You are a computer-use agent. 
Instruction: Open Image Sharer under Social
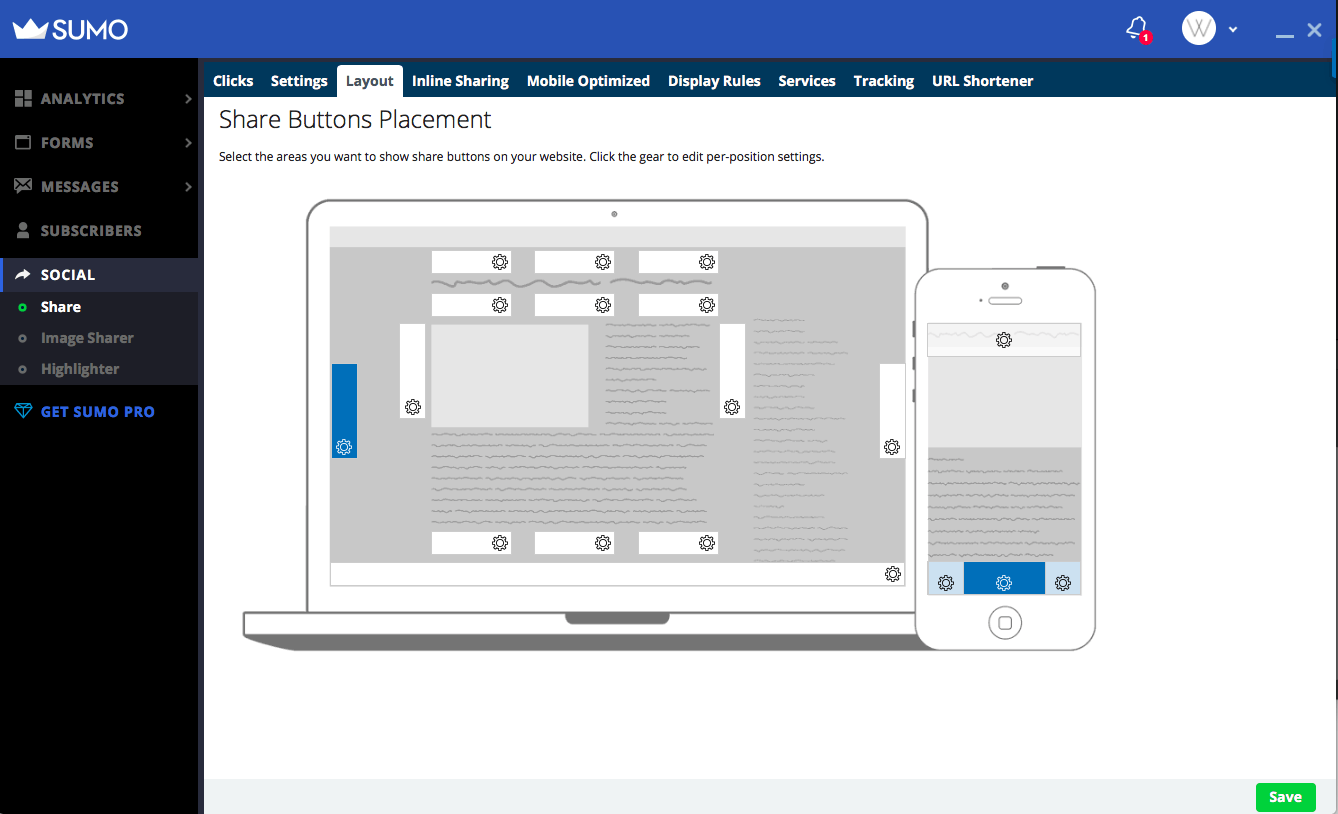tap(87, 338)
